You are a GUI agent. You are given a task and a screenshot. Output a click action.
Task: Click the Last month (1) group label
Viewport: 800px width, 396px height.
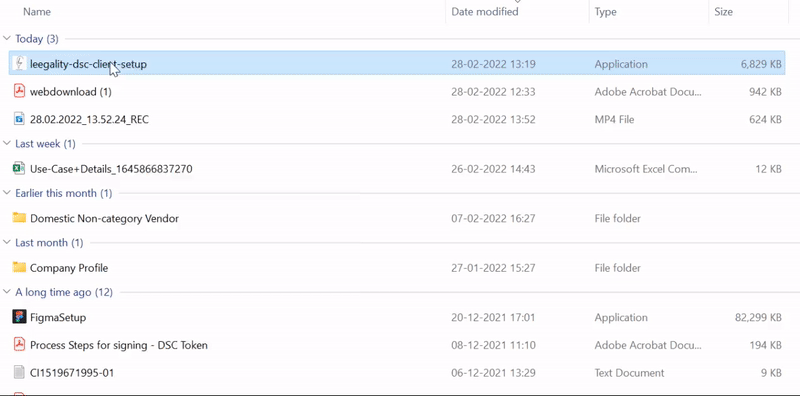point(49,242)
